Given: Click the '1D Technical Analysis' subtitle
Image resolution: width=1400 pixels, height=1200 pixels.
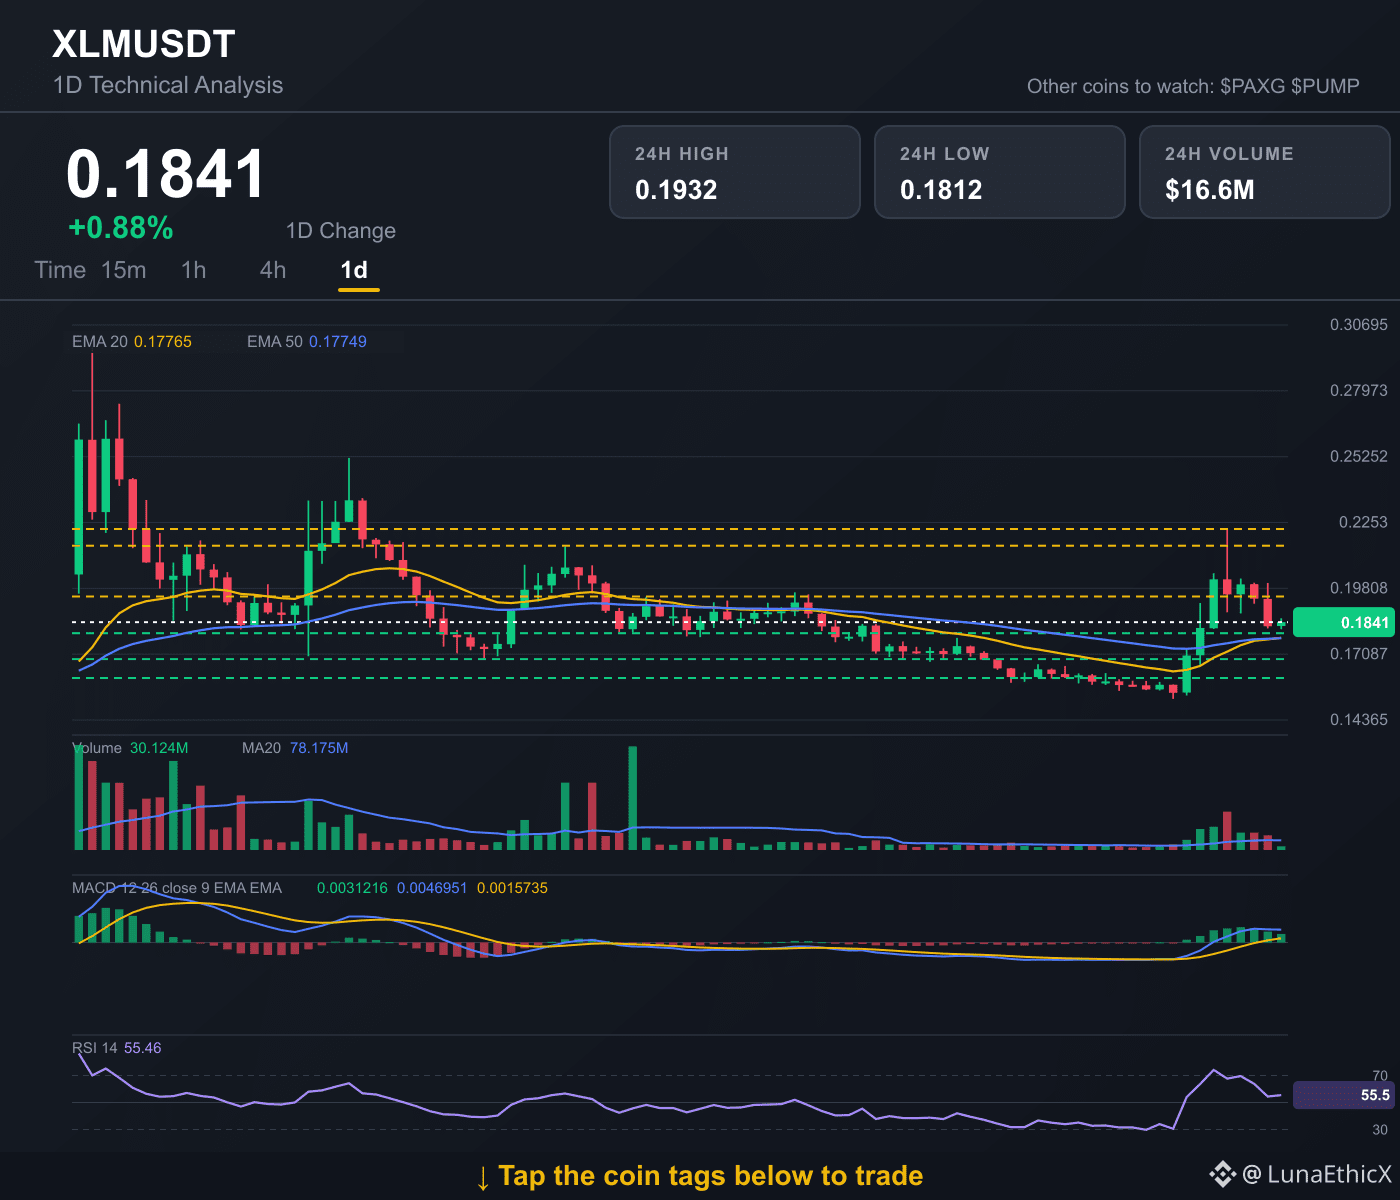Looking at the screenshot, I should [168, 85].
